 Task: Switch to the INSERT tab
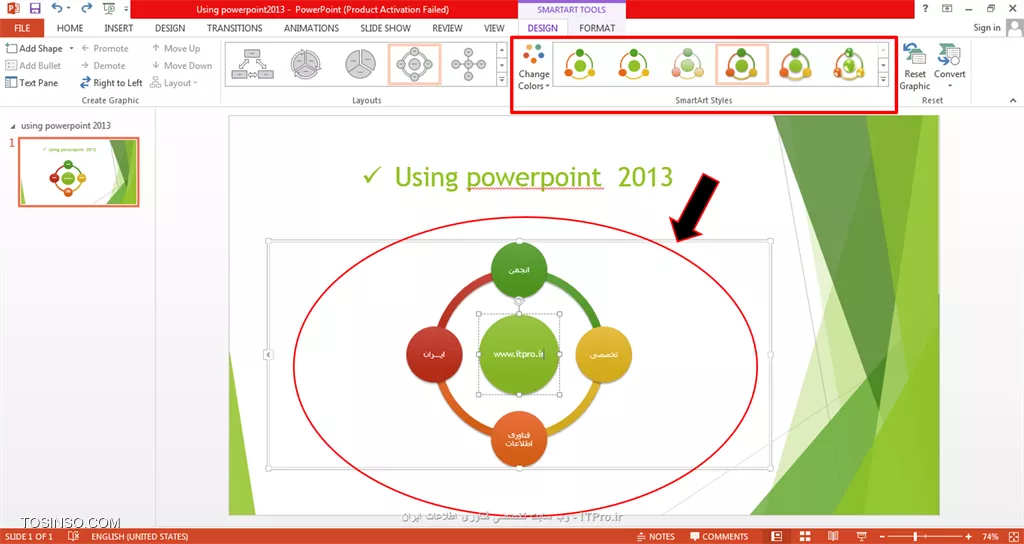click(x=118, y=28)
